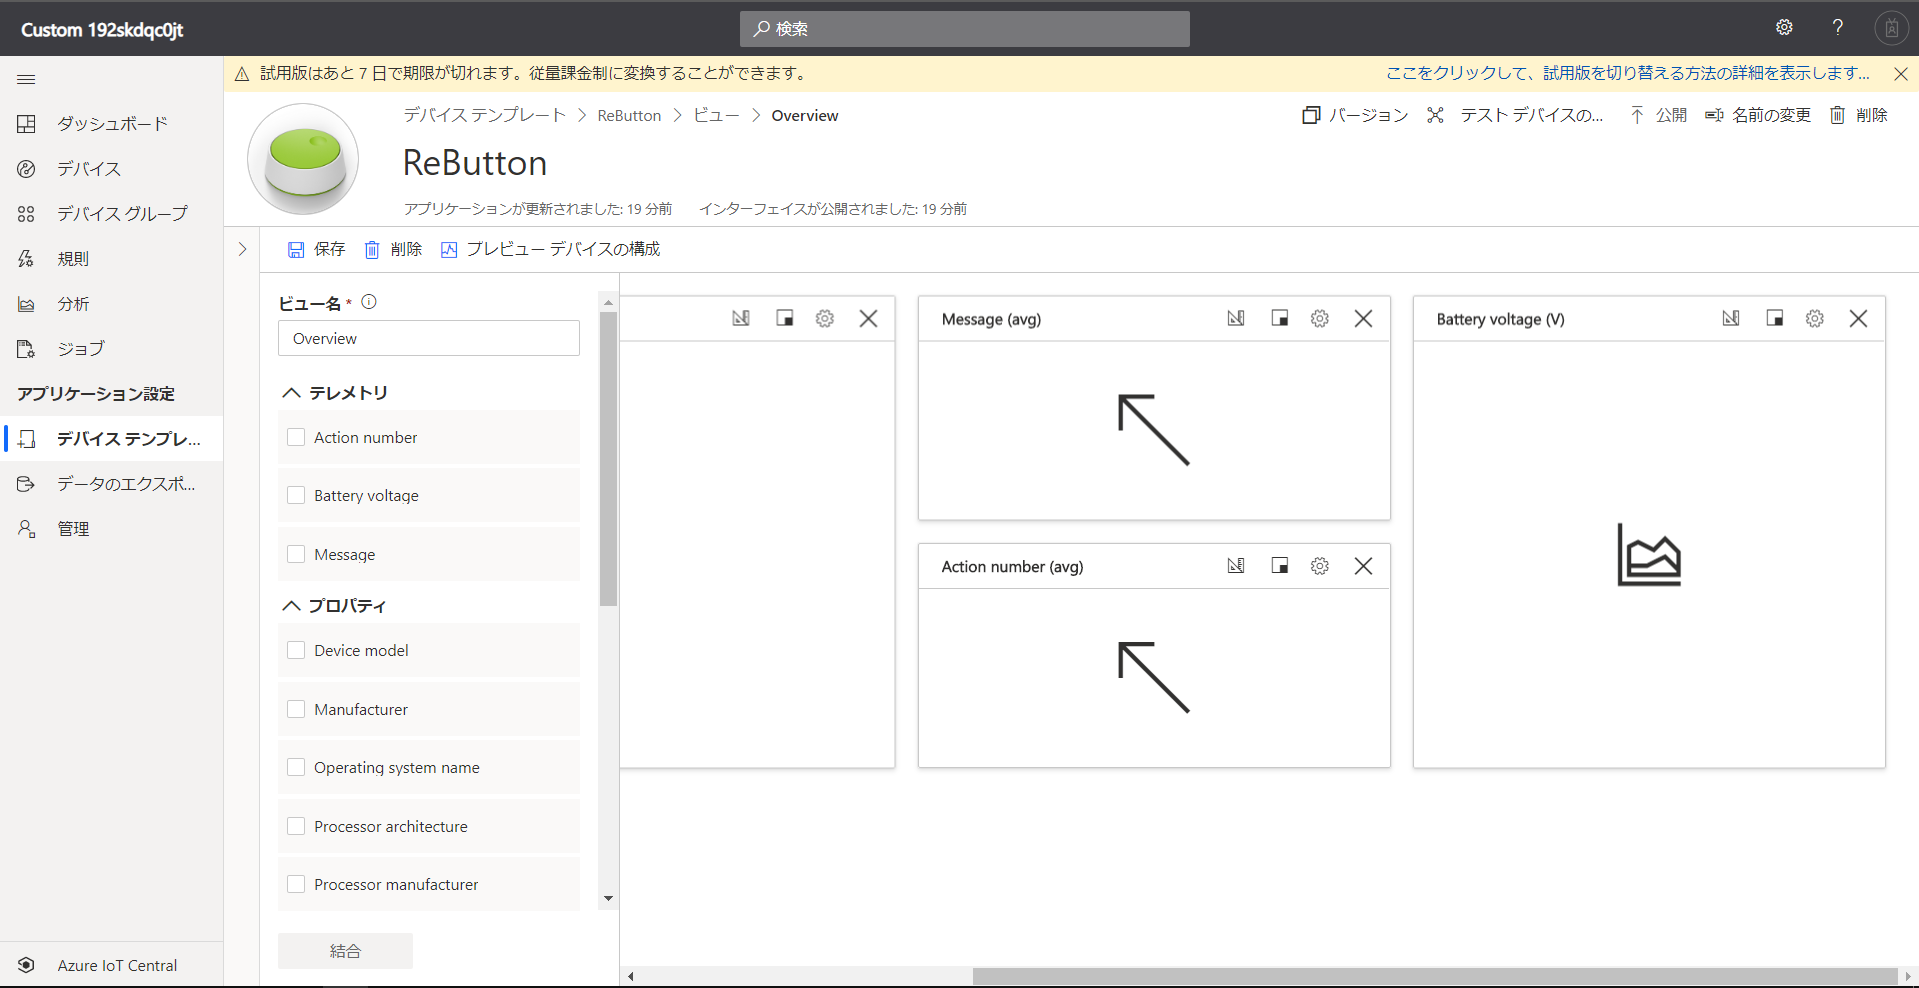Click the ReButton device image thumbnail
Image resolution: width=1919 pixels, height=988 pixels.
[x=303, y=159]
